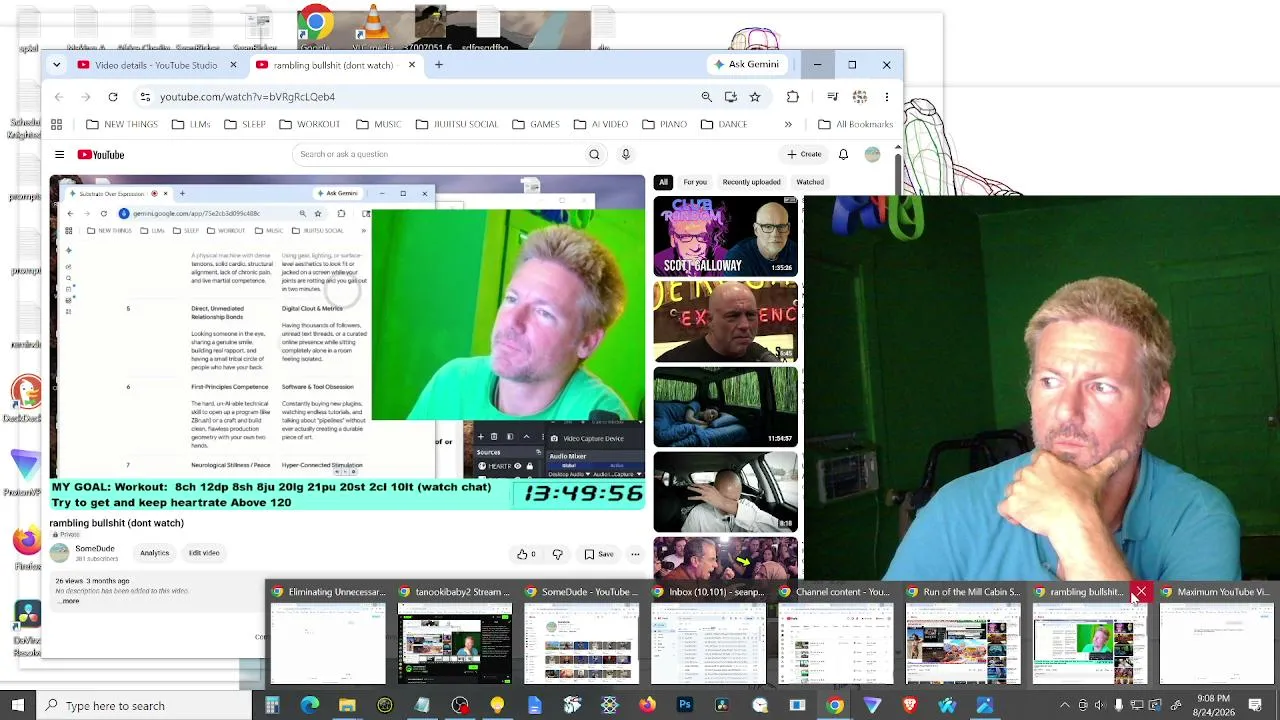Viewport: 1280px width, 720px height.
Task: Open the SomeDude channel avatar
Action: coord(60,552)
